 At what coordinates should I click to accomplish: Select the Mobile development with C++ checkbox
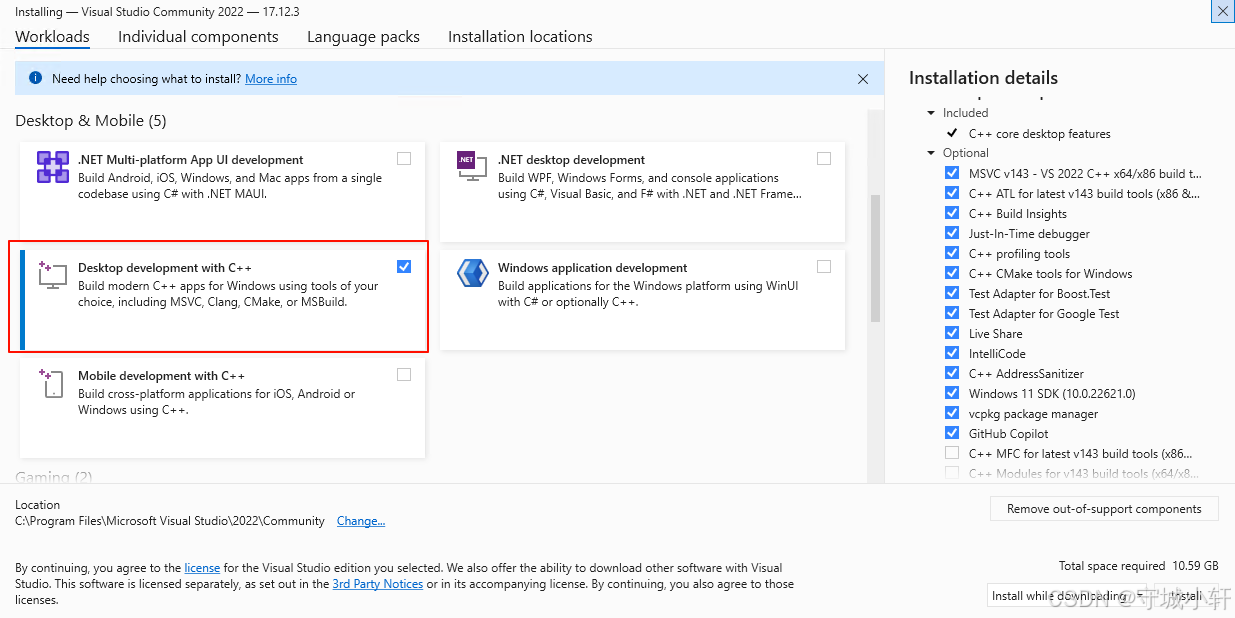(x=404, y=374)
